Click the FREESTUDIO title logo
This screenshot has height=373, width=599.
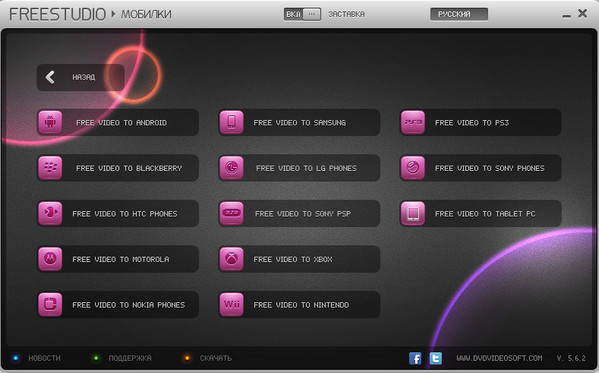(58, 15)
